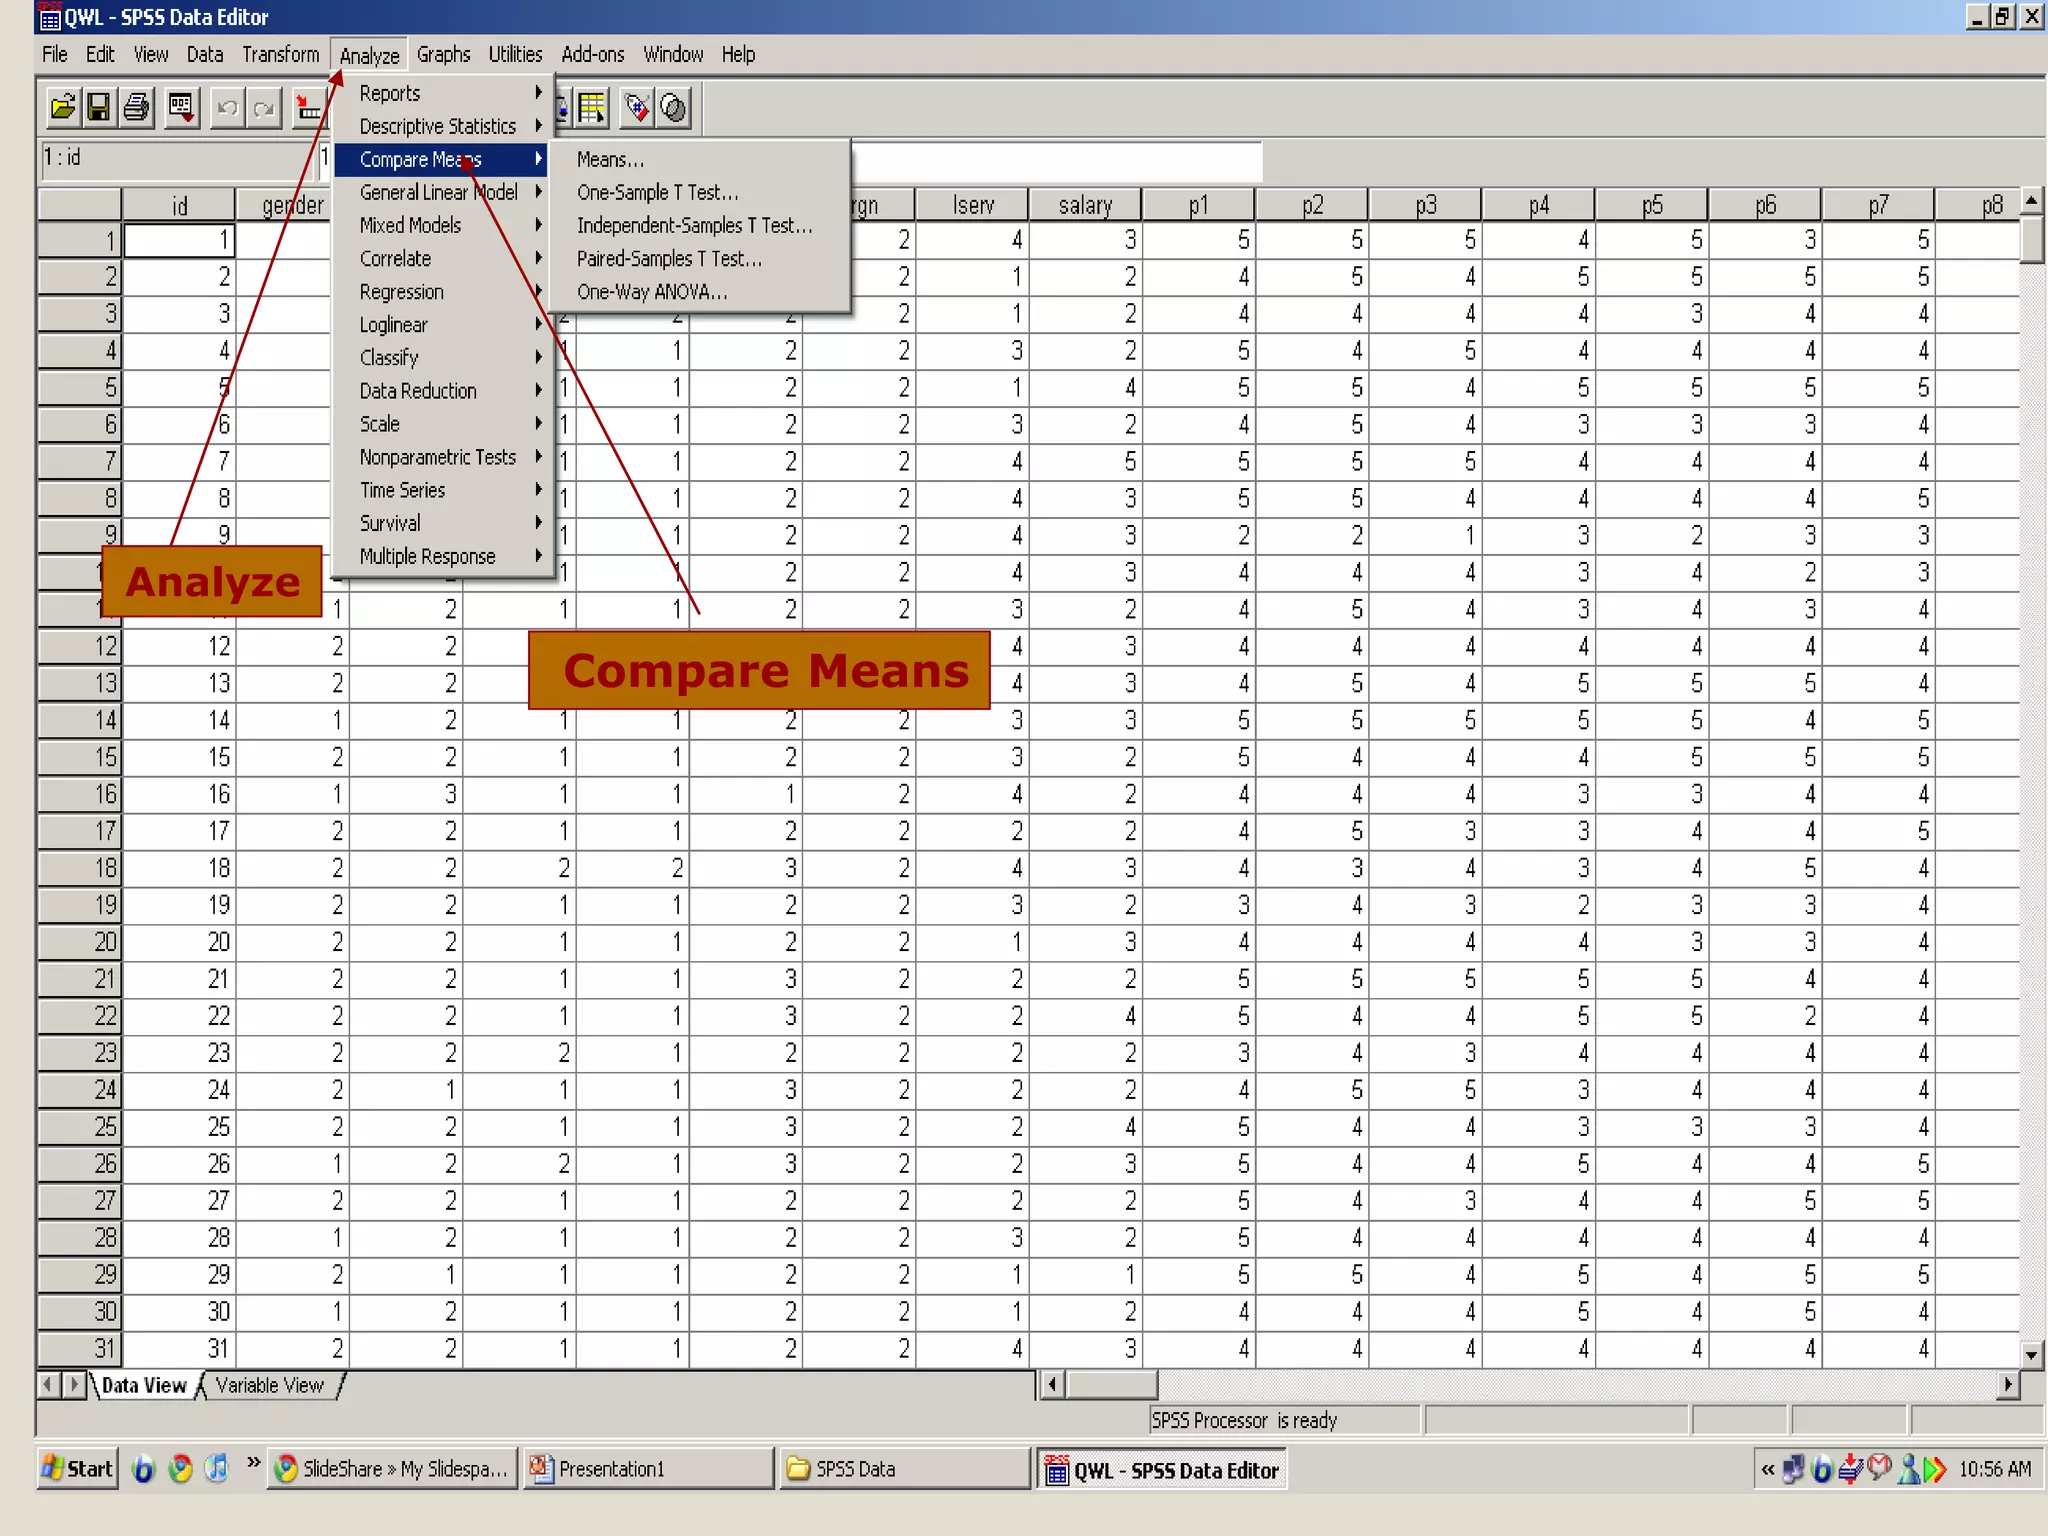Click the Go to Chart icon
The image size is (2048, 1536).
[309, 107]
